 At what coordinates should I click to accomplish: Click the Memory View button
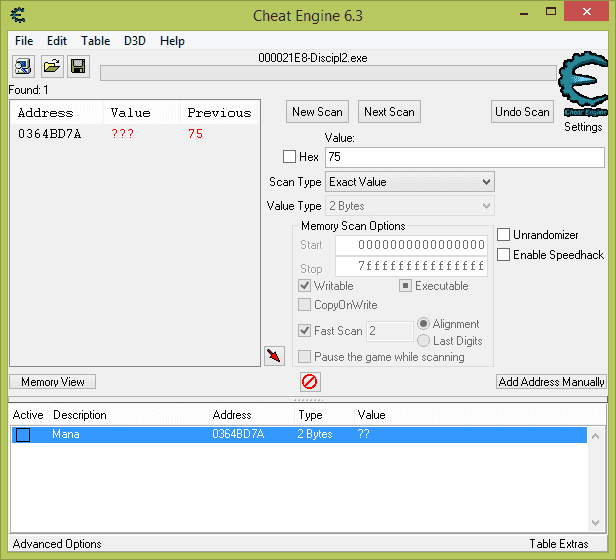tap(53, 382)
